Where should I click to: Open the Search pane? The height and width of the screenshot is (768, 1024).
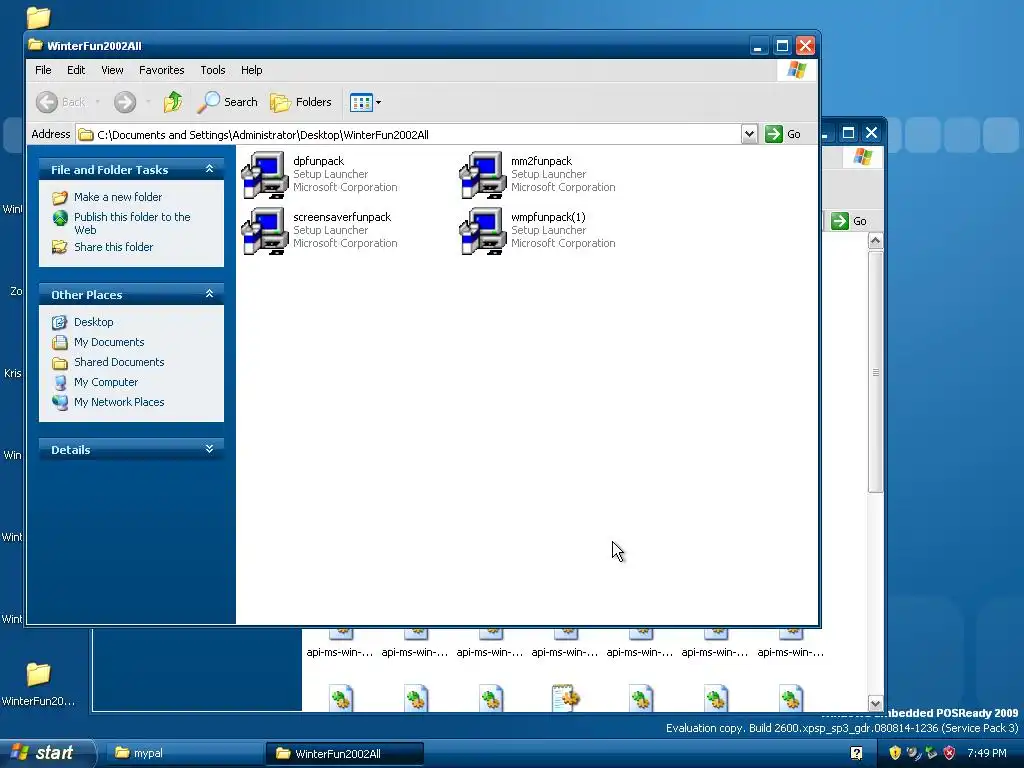coord(227,102)
